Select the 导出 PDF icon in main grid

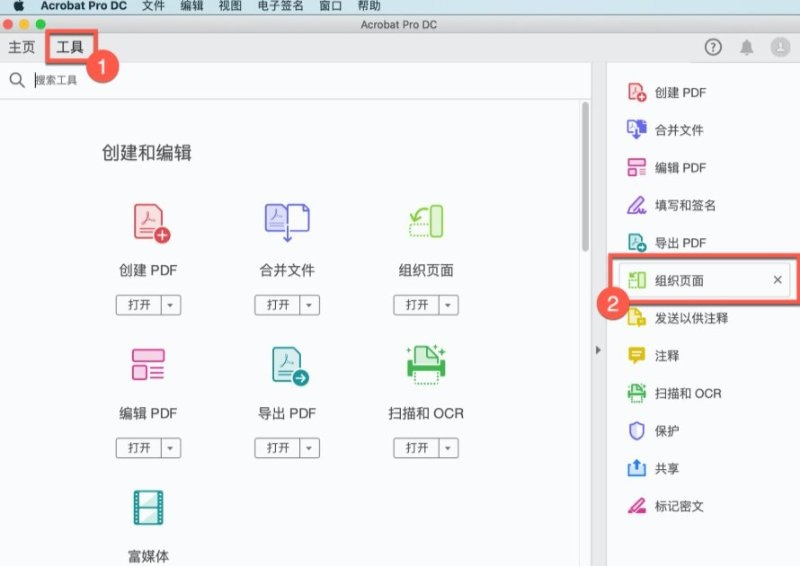pyautogui.click(x=290, y=366)
